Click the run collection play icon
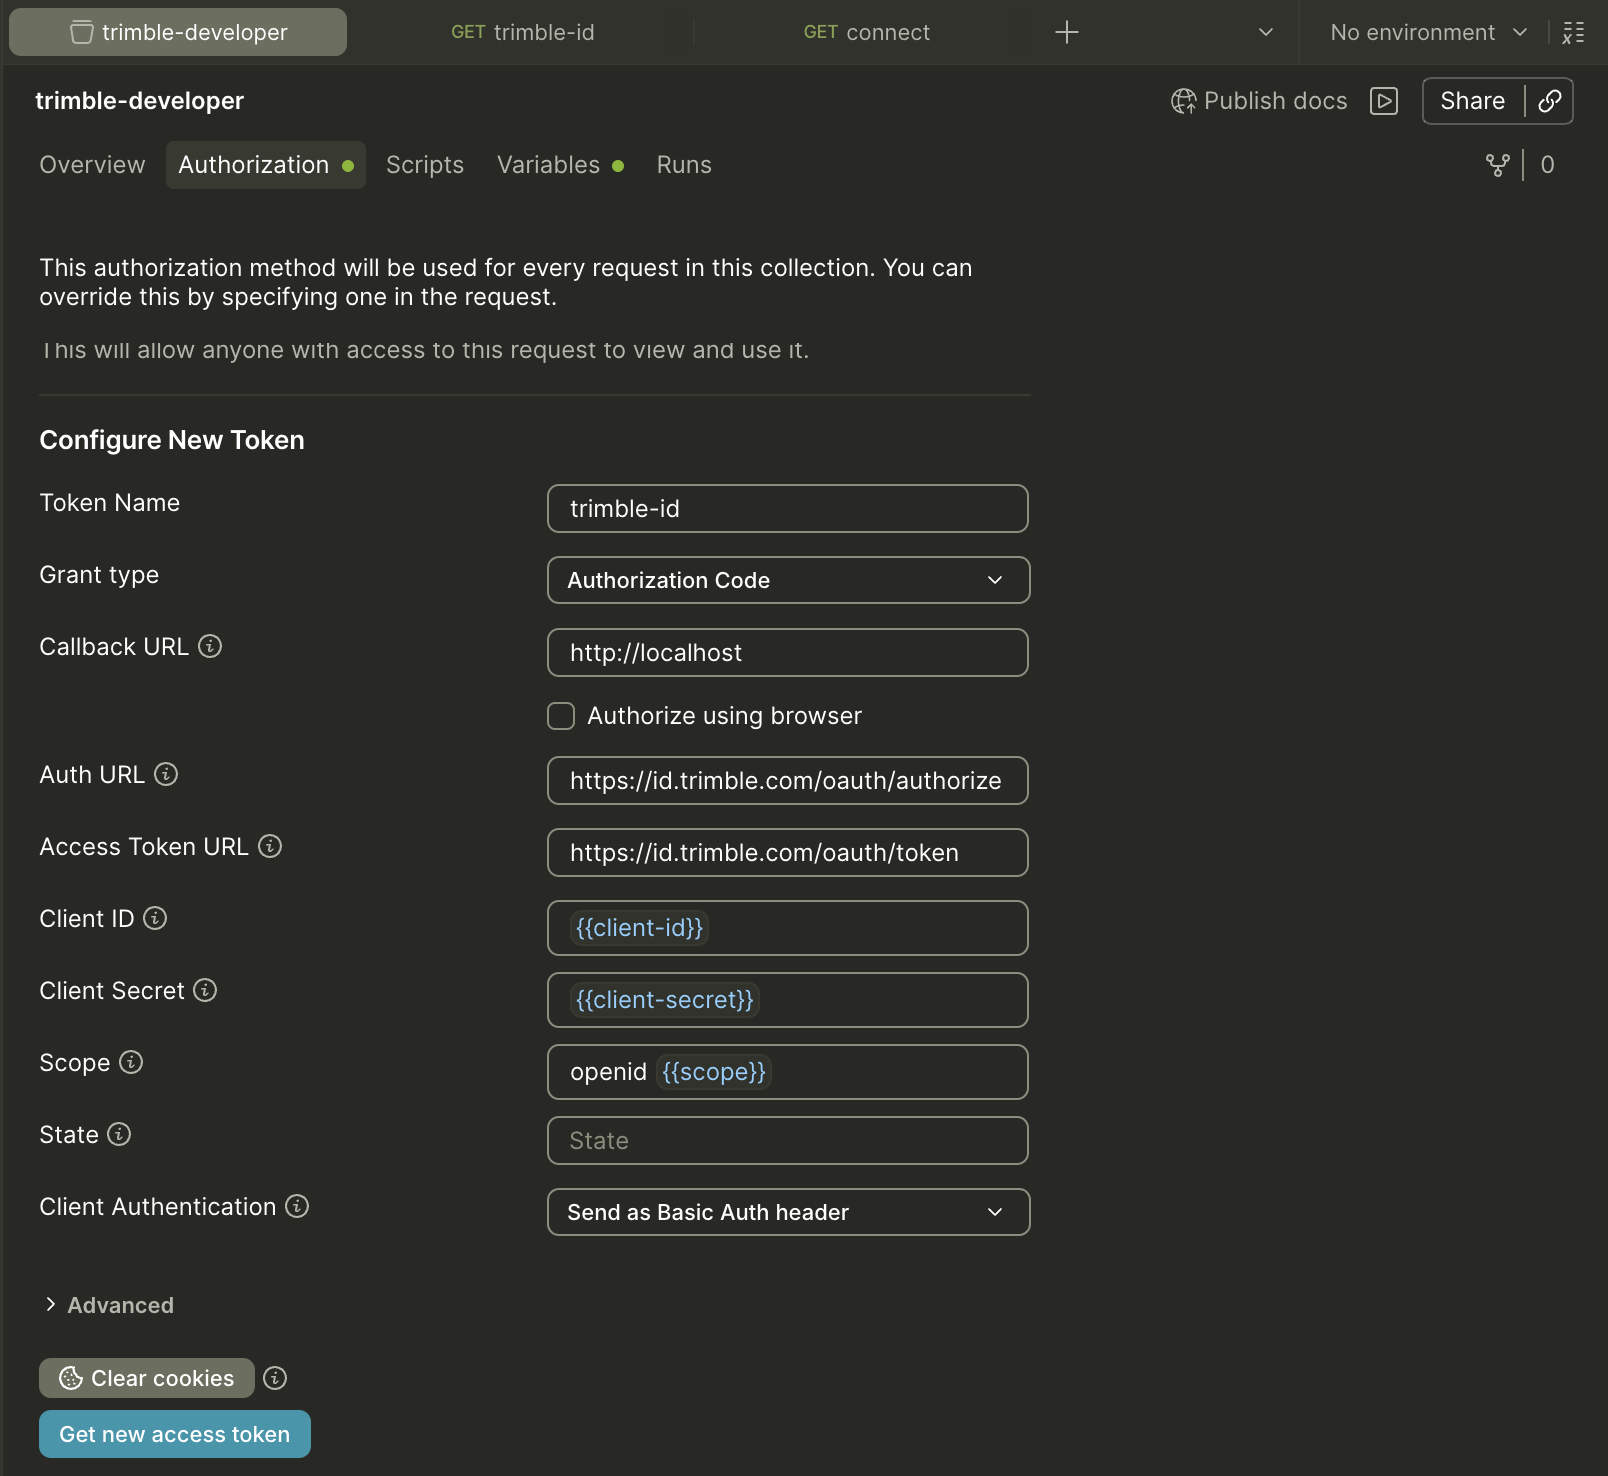The height and width of the screenshot is (1476, 1608). [x=1384, y=101]
